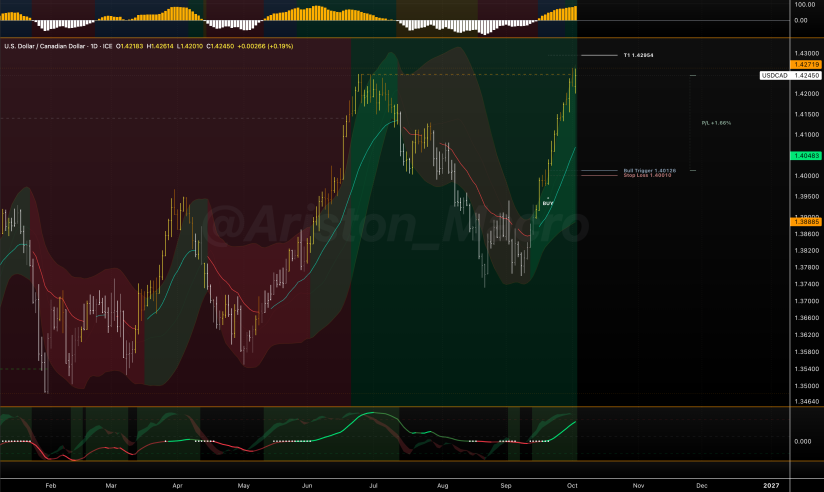
Task: Click the close value C1.42450 in the legend
Action: 220,46
